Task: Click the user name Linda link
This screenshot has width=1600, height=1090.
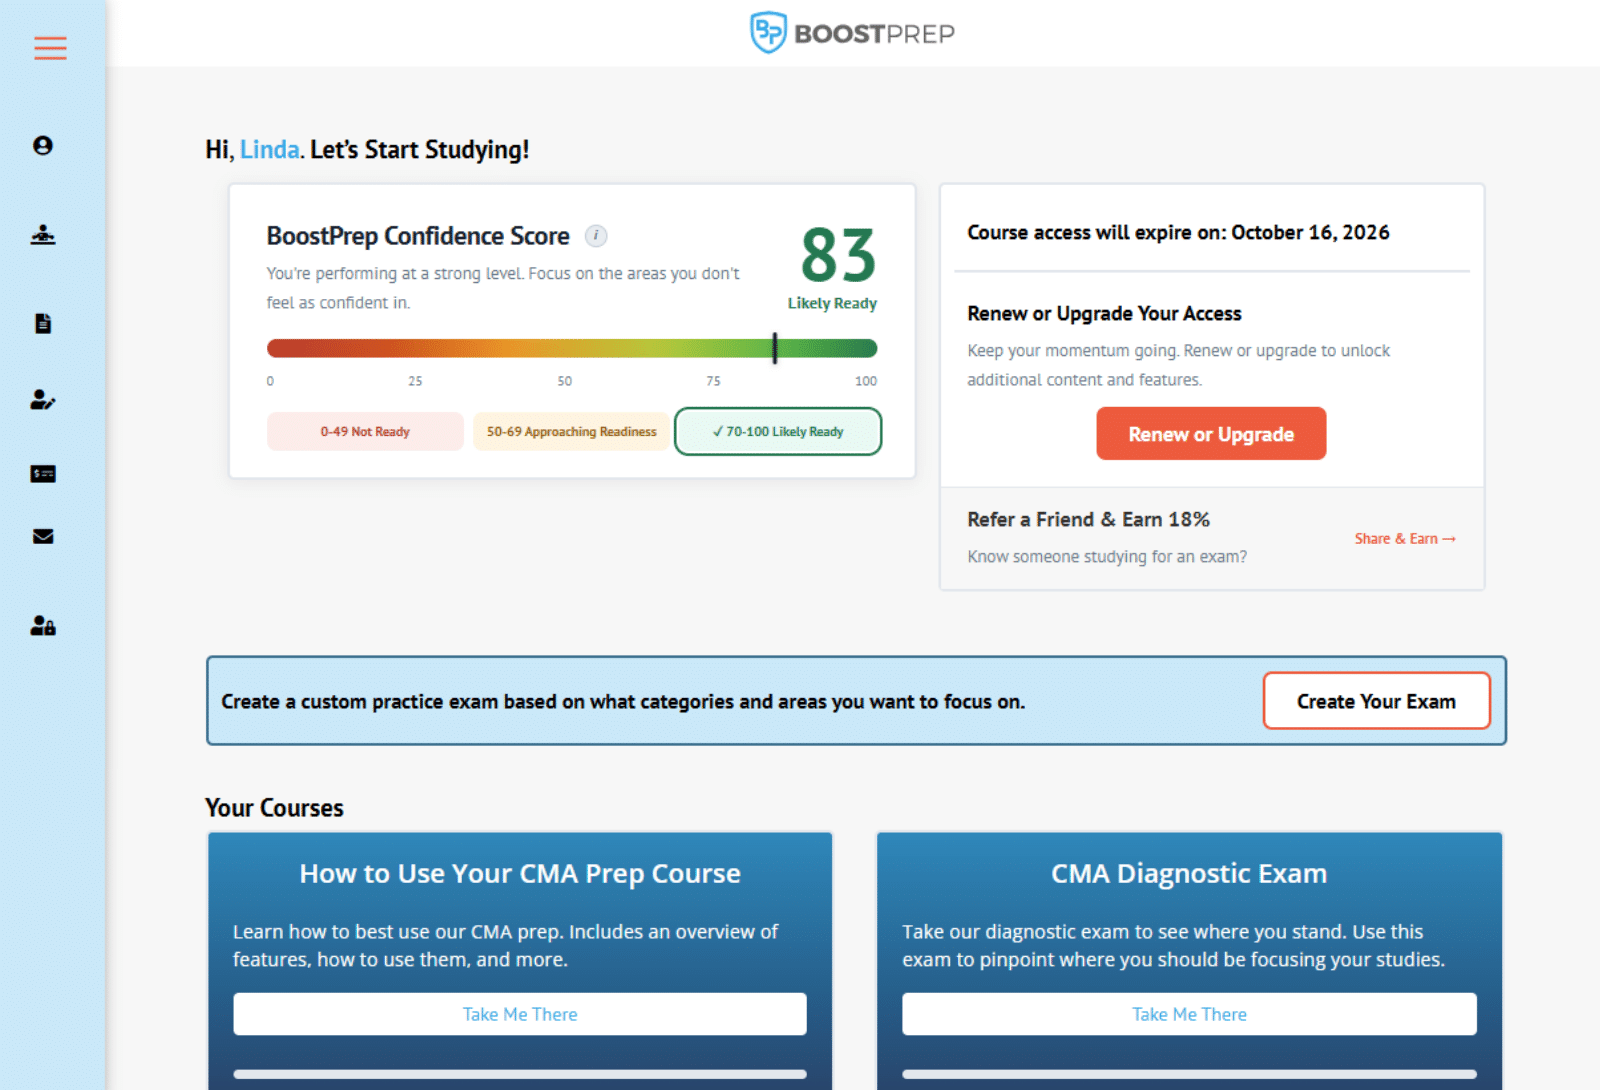Action: click(x=270, y=150)
